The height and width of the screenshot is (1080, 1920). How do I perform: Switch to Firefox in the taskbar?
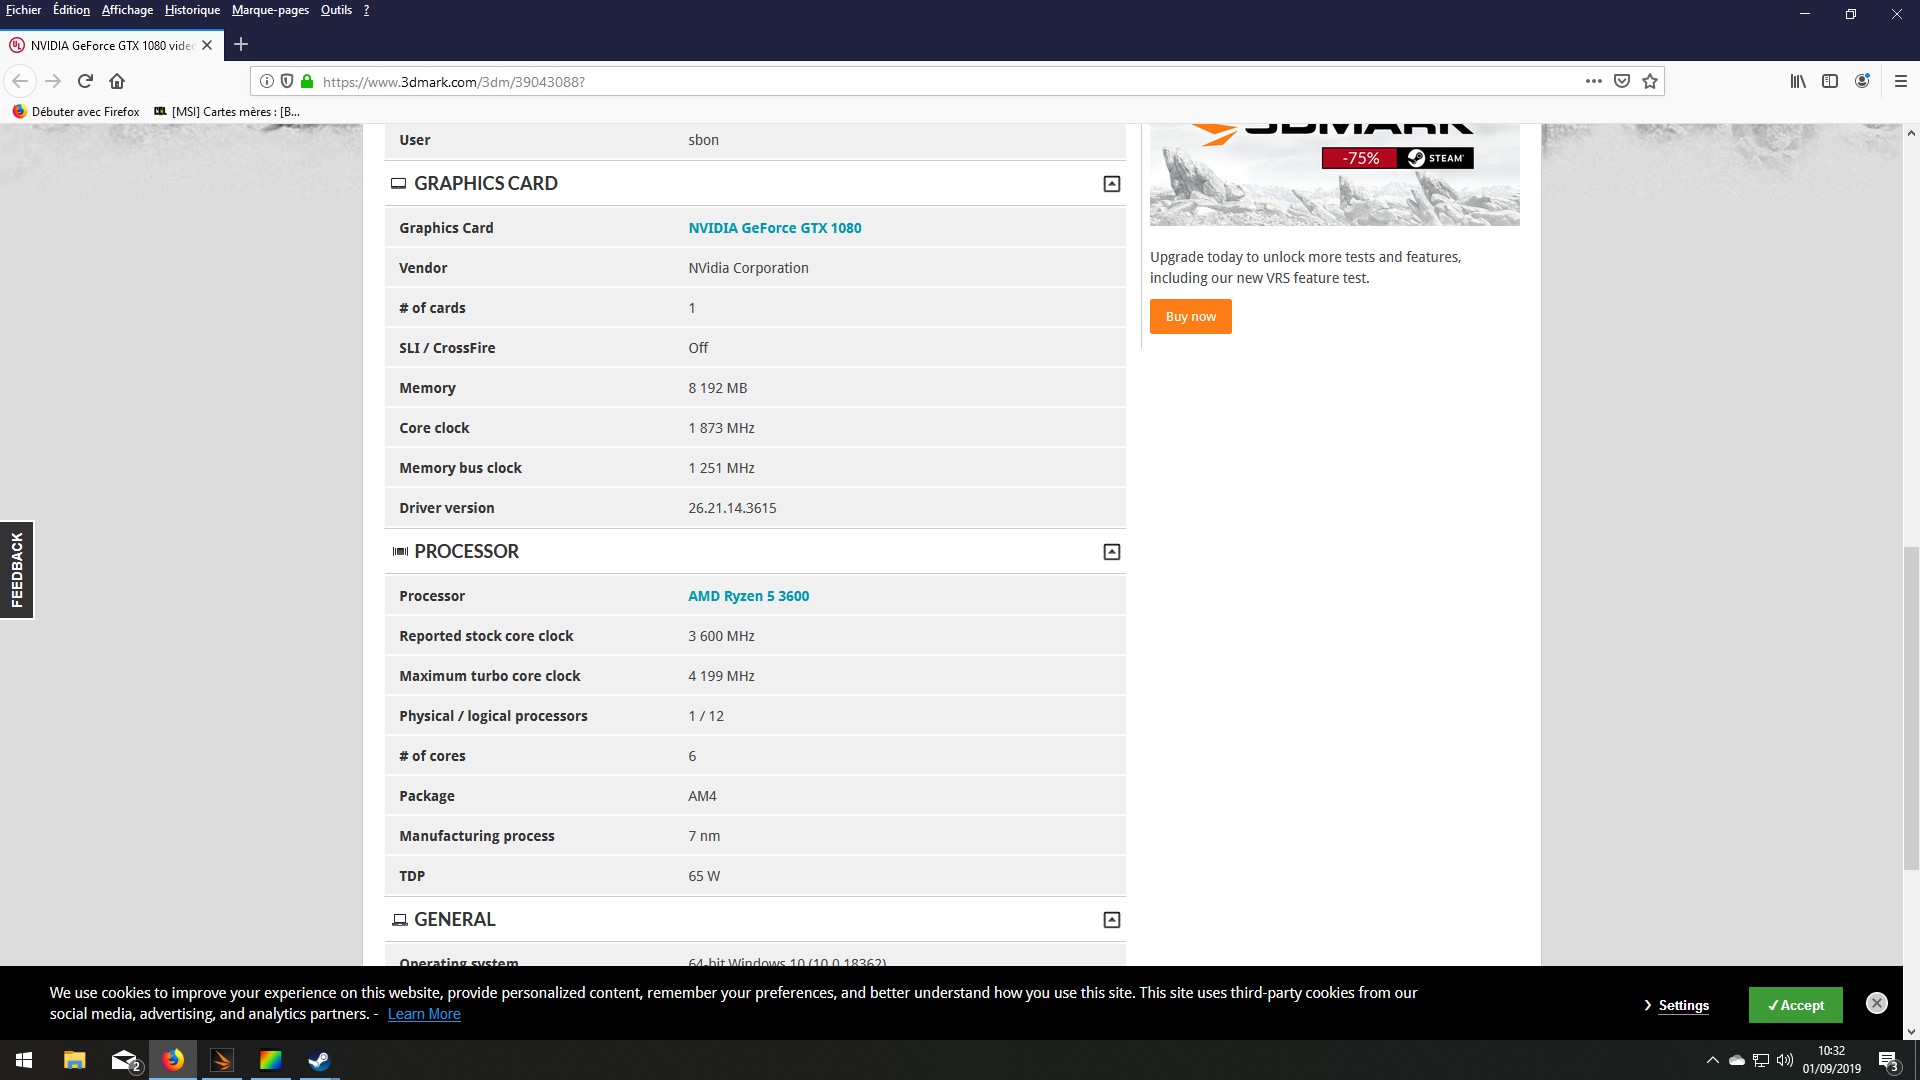click(x=173, y=1060)
